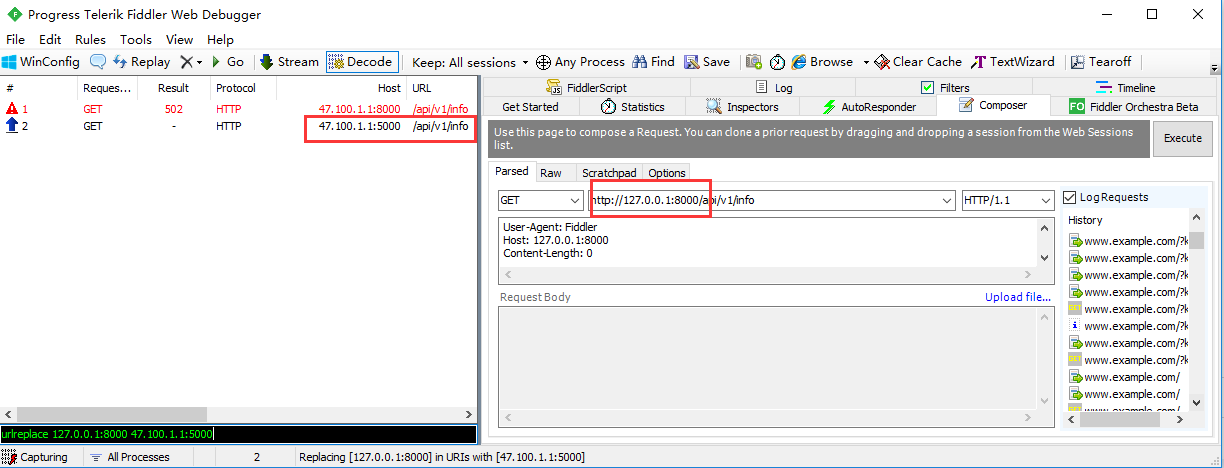Click the QuickExec command input box
Viewport: 1224px width, 468px height.
click(x=238, y=435)
